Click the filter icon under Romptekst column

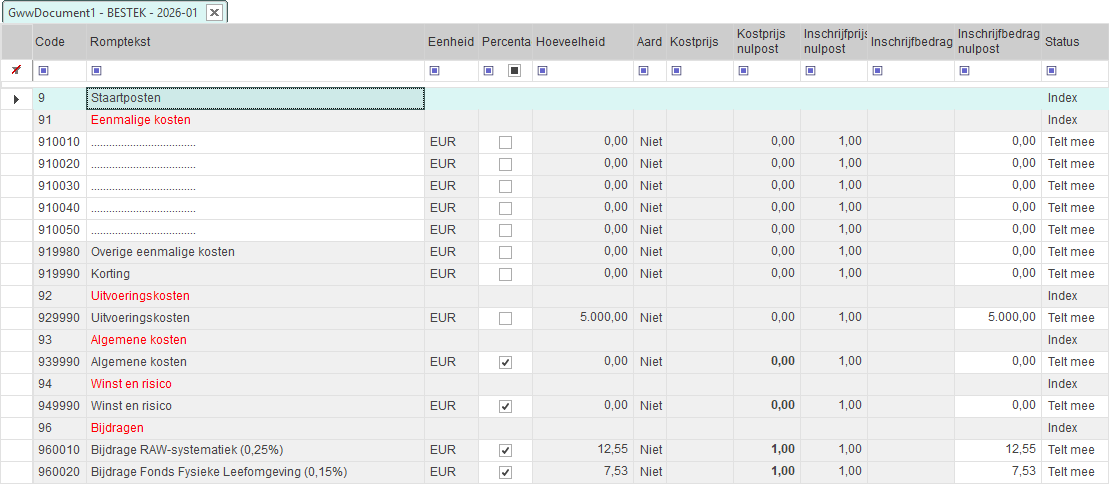pyautogui.click(x=96, y=70)
